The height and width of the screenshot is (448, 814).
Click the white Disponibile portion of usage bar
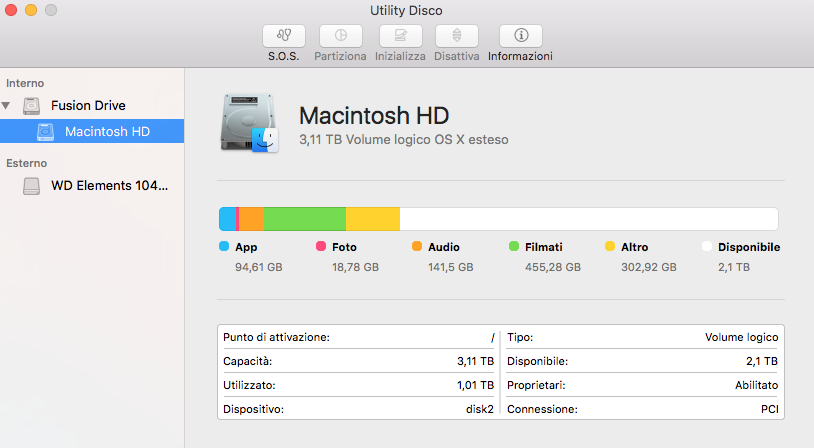coord(589,219)
